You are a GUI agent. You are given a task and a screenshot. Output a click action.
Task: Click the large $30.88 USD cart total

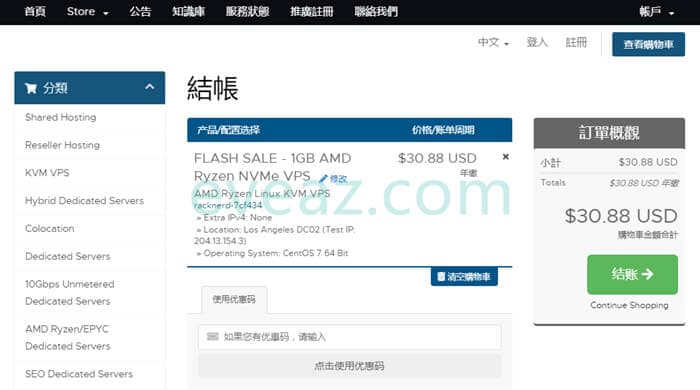coord(621,216)
